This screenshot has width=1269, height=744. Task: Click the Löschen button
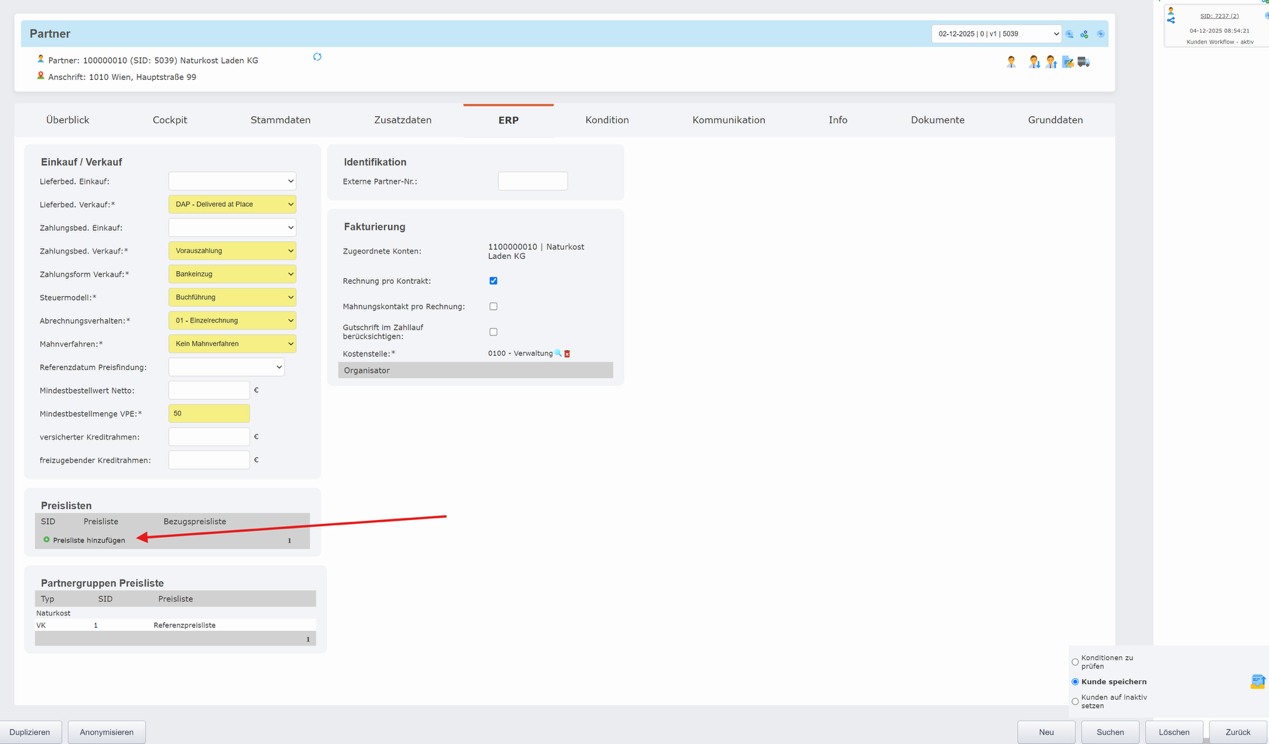click(x=1173, y=732)
